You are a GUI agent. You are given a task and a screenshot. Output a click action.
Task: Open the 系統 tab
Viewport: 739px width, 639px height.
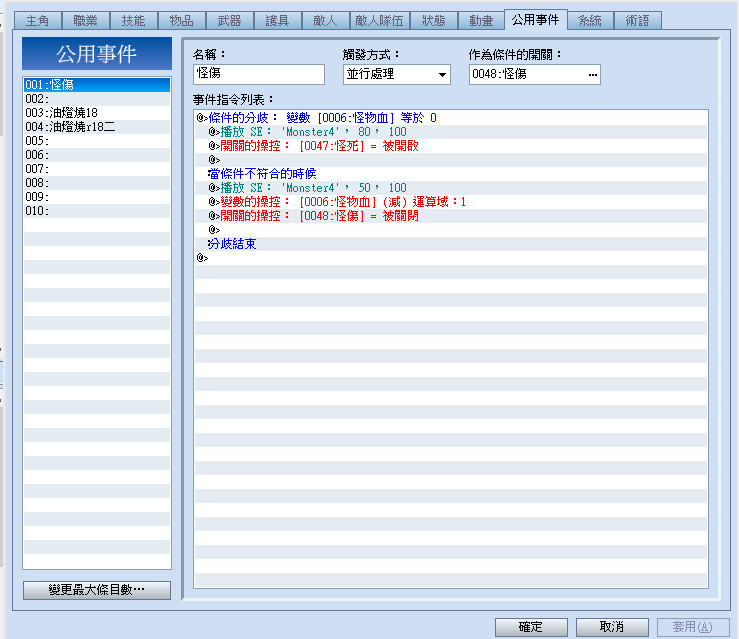pyautogui.click(x=590, y=21)
